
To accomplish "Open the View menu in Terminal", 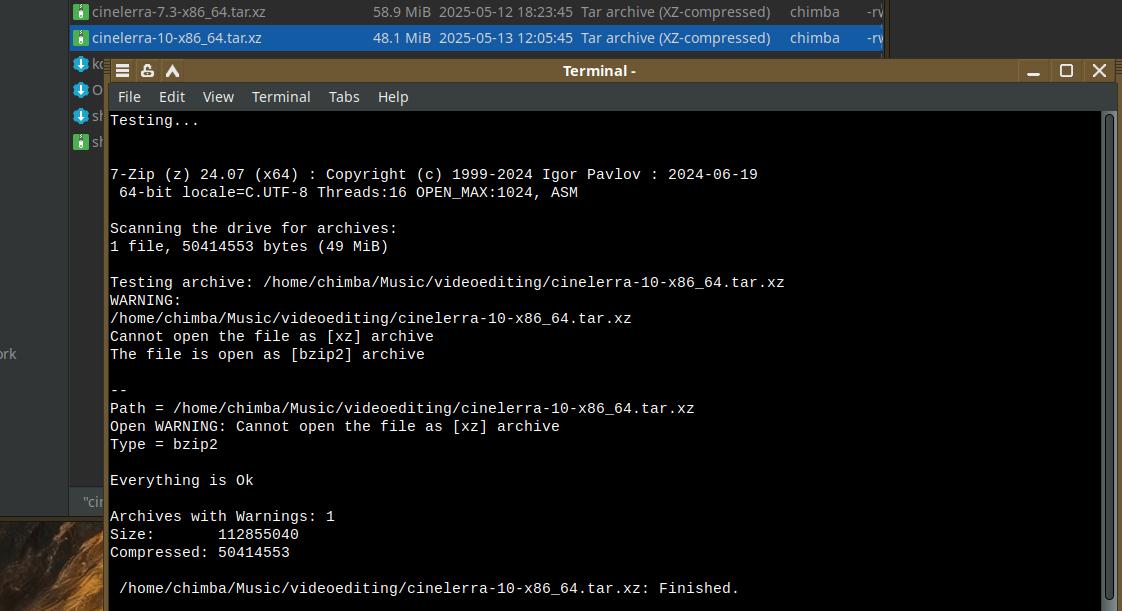I will pos(218,97).
